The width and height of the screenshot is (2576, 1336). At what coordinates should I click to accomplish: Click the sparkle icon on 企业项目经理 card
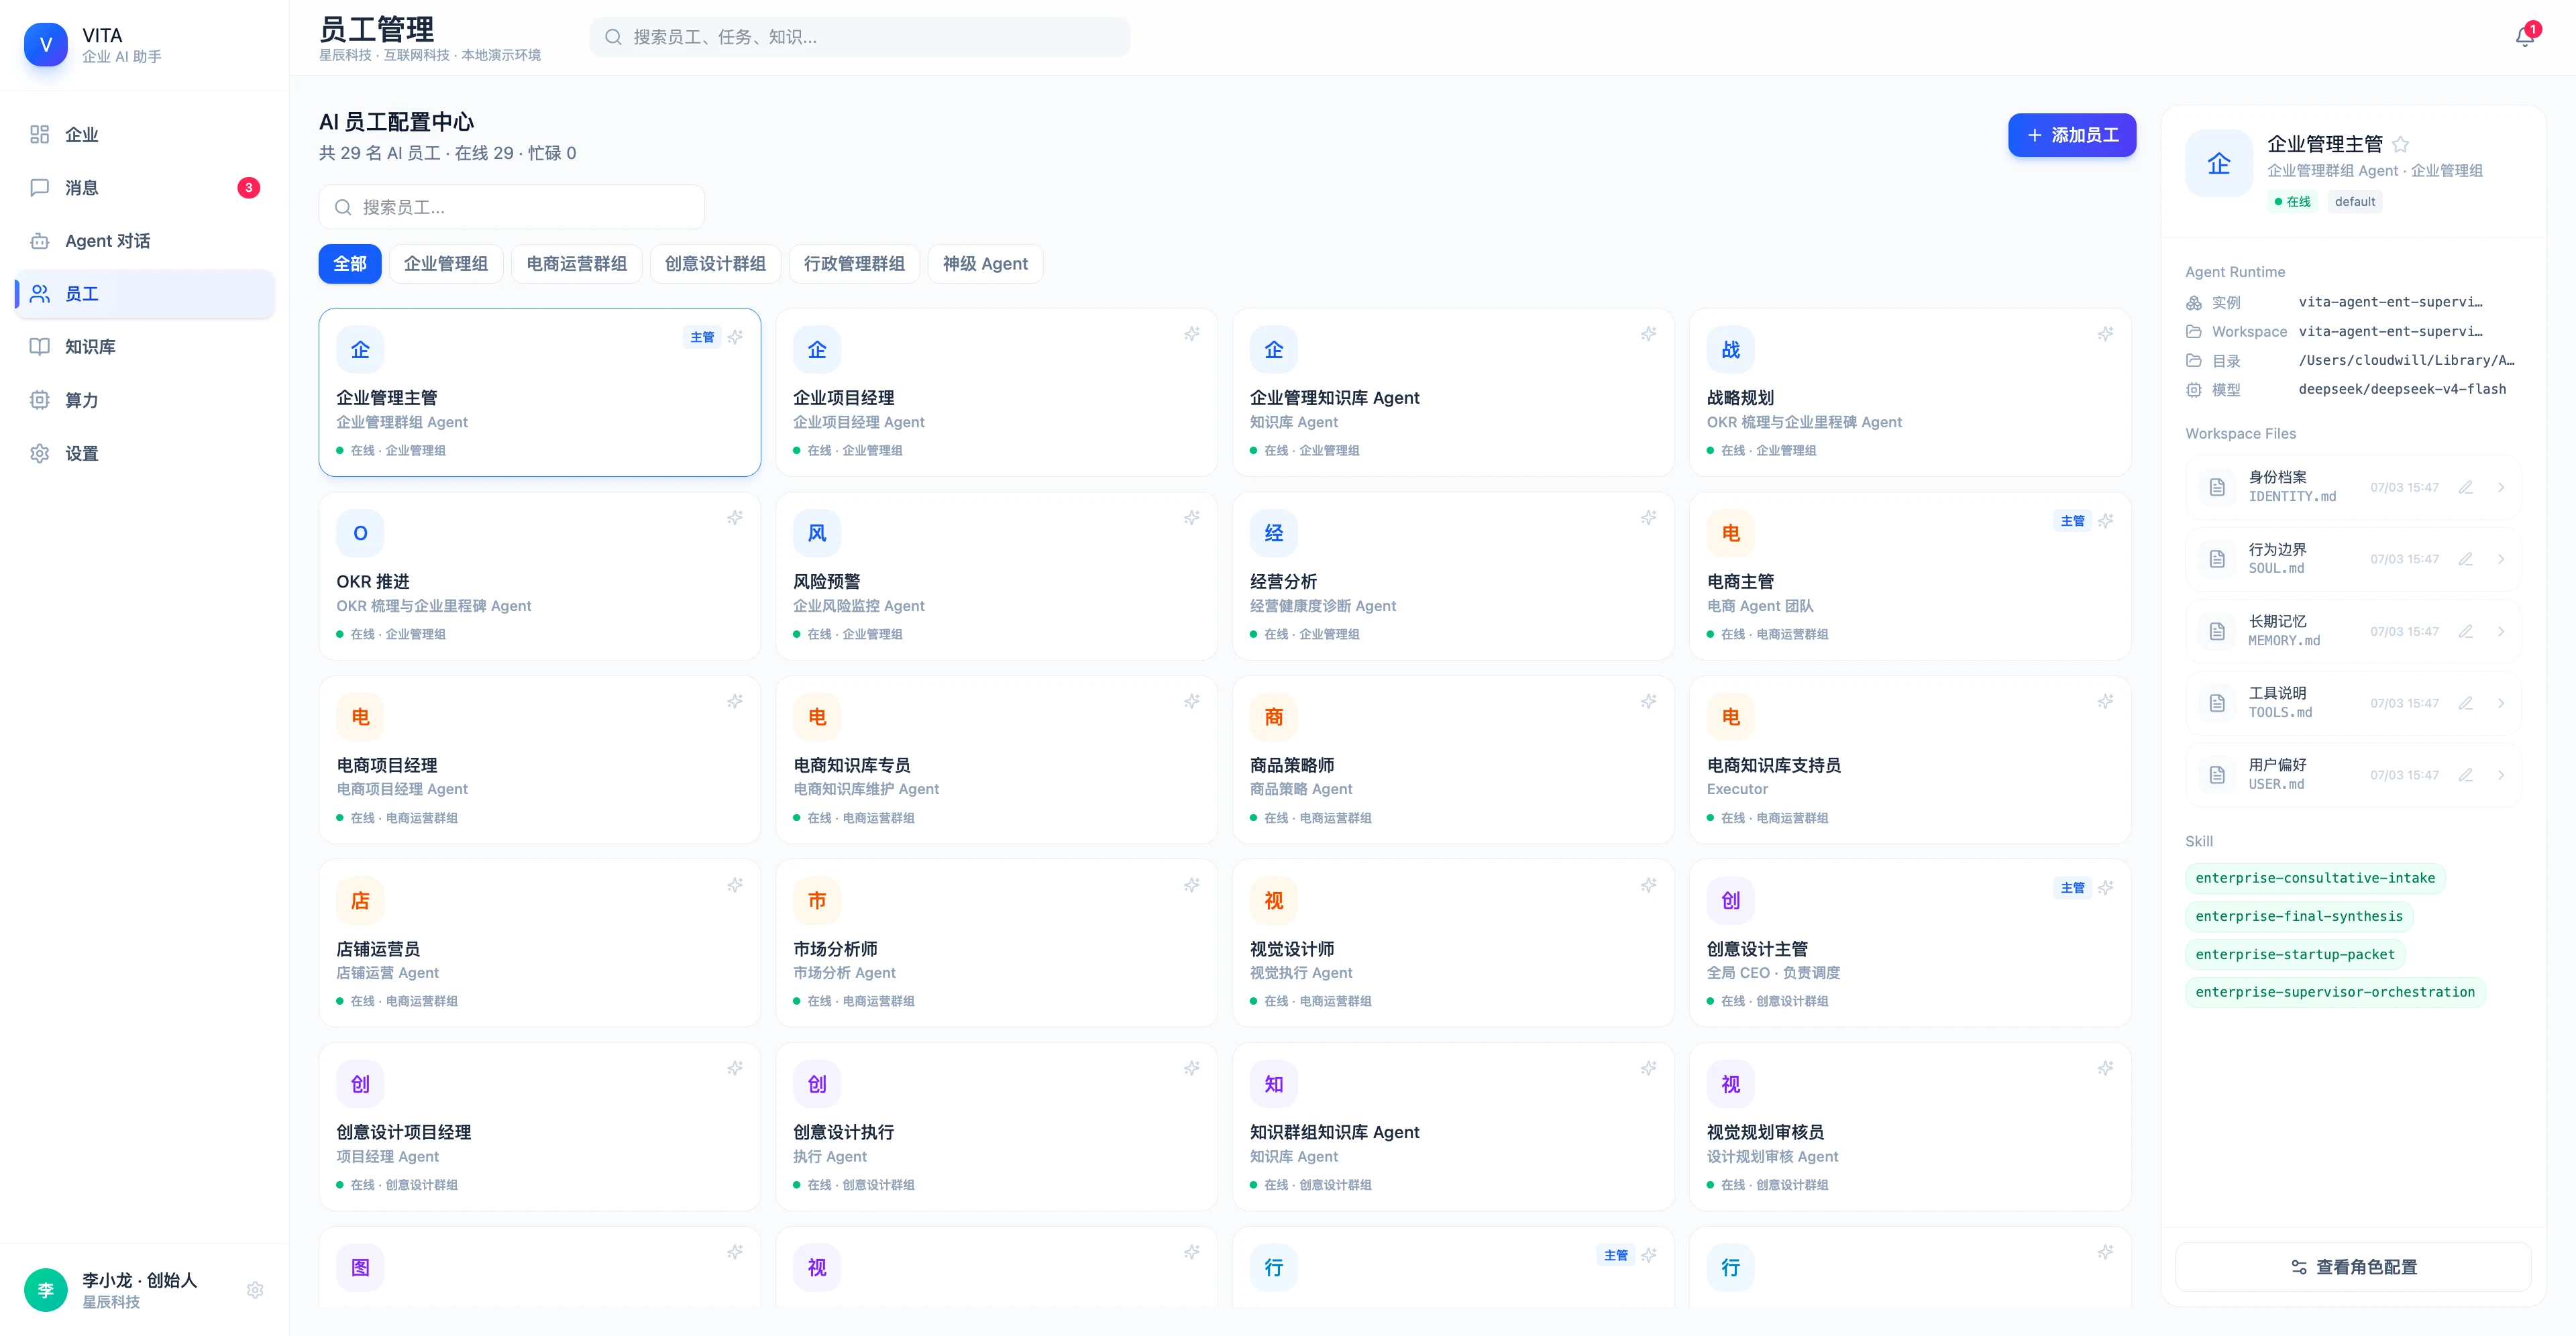click(1192, 334)
